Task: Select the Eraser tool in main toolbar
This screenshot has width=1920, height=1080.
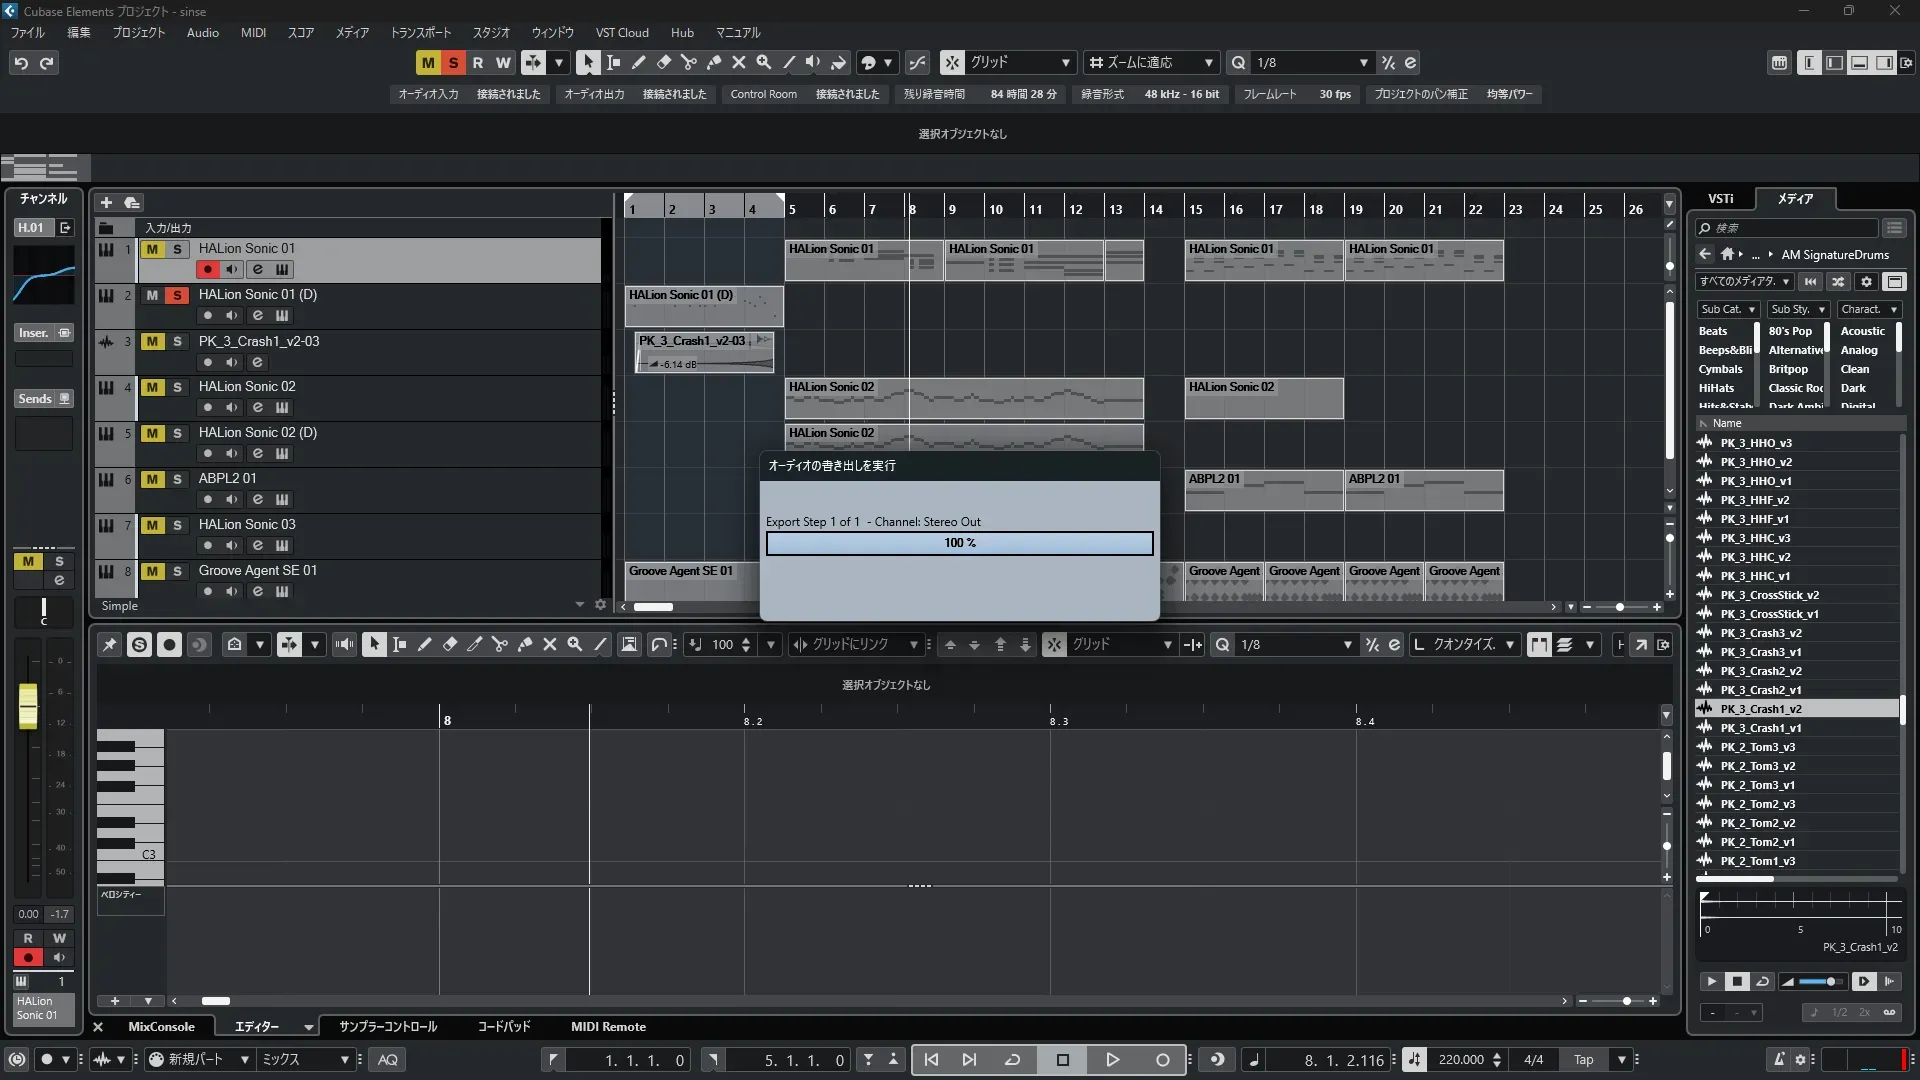Action: coord(663,62)
